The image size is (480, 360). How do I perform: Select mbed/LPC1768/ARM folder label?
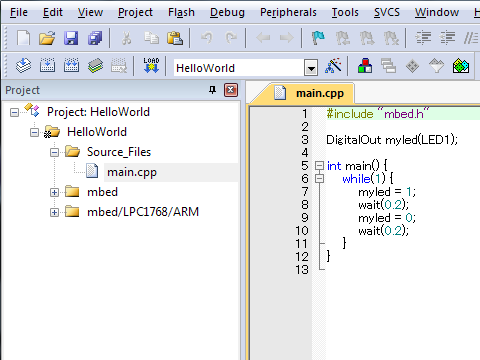[x=143, y=212]
